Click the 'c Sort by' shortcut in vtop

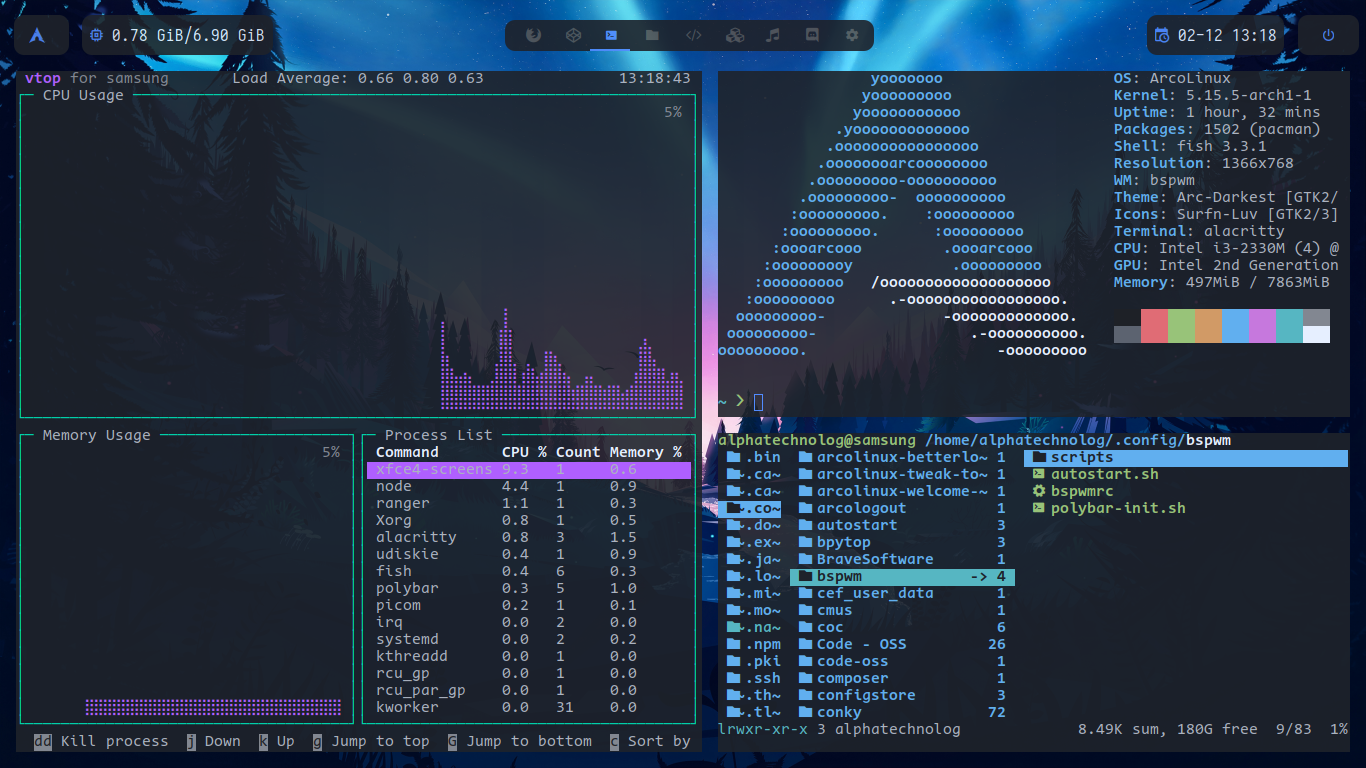coord(650,741)
